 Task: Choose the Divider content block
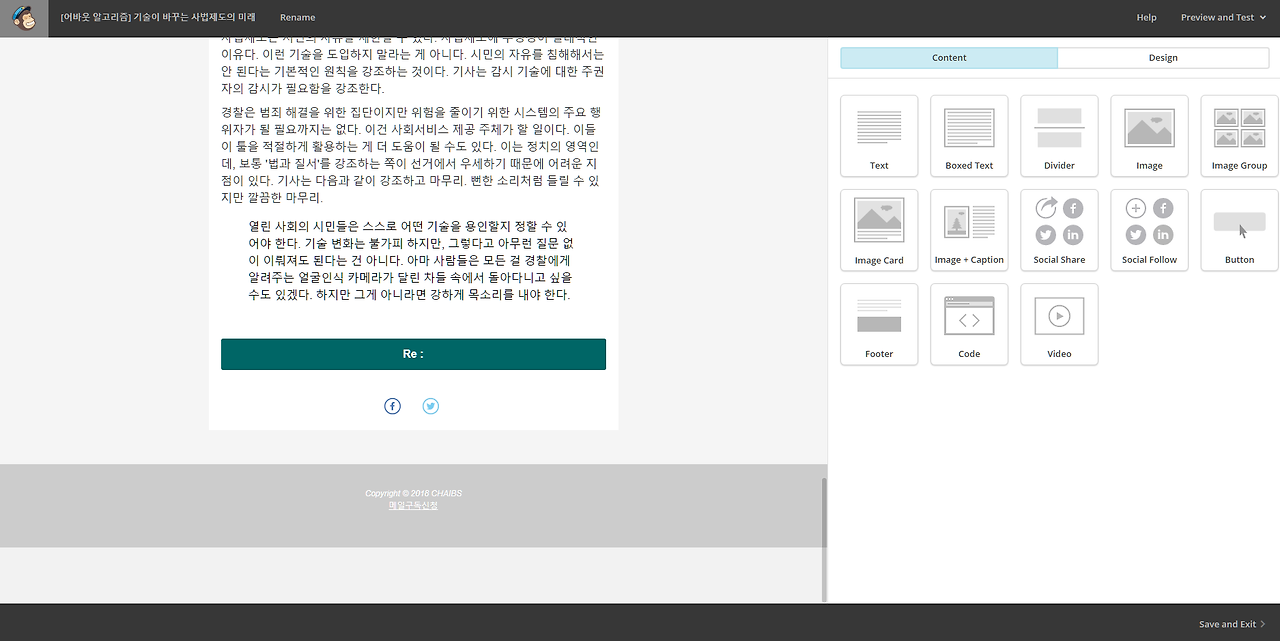pos(1059,134)
